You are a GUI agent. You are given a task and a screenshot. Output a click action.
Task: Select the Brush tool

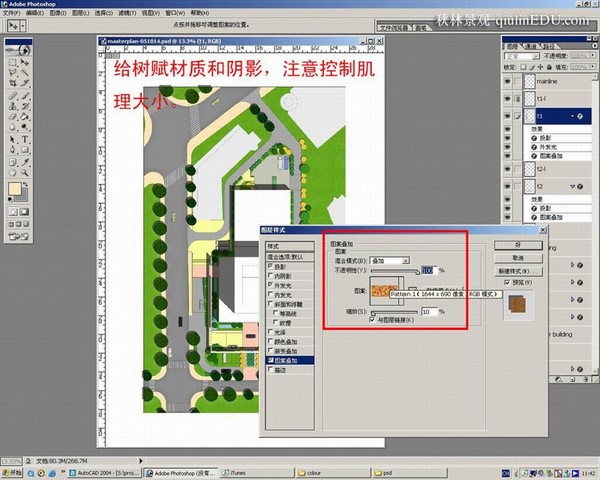tap(25, 96)
